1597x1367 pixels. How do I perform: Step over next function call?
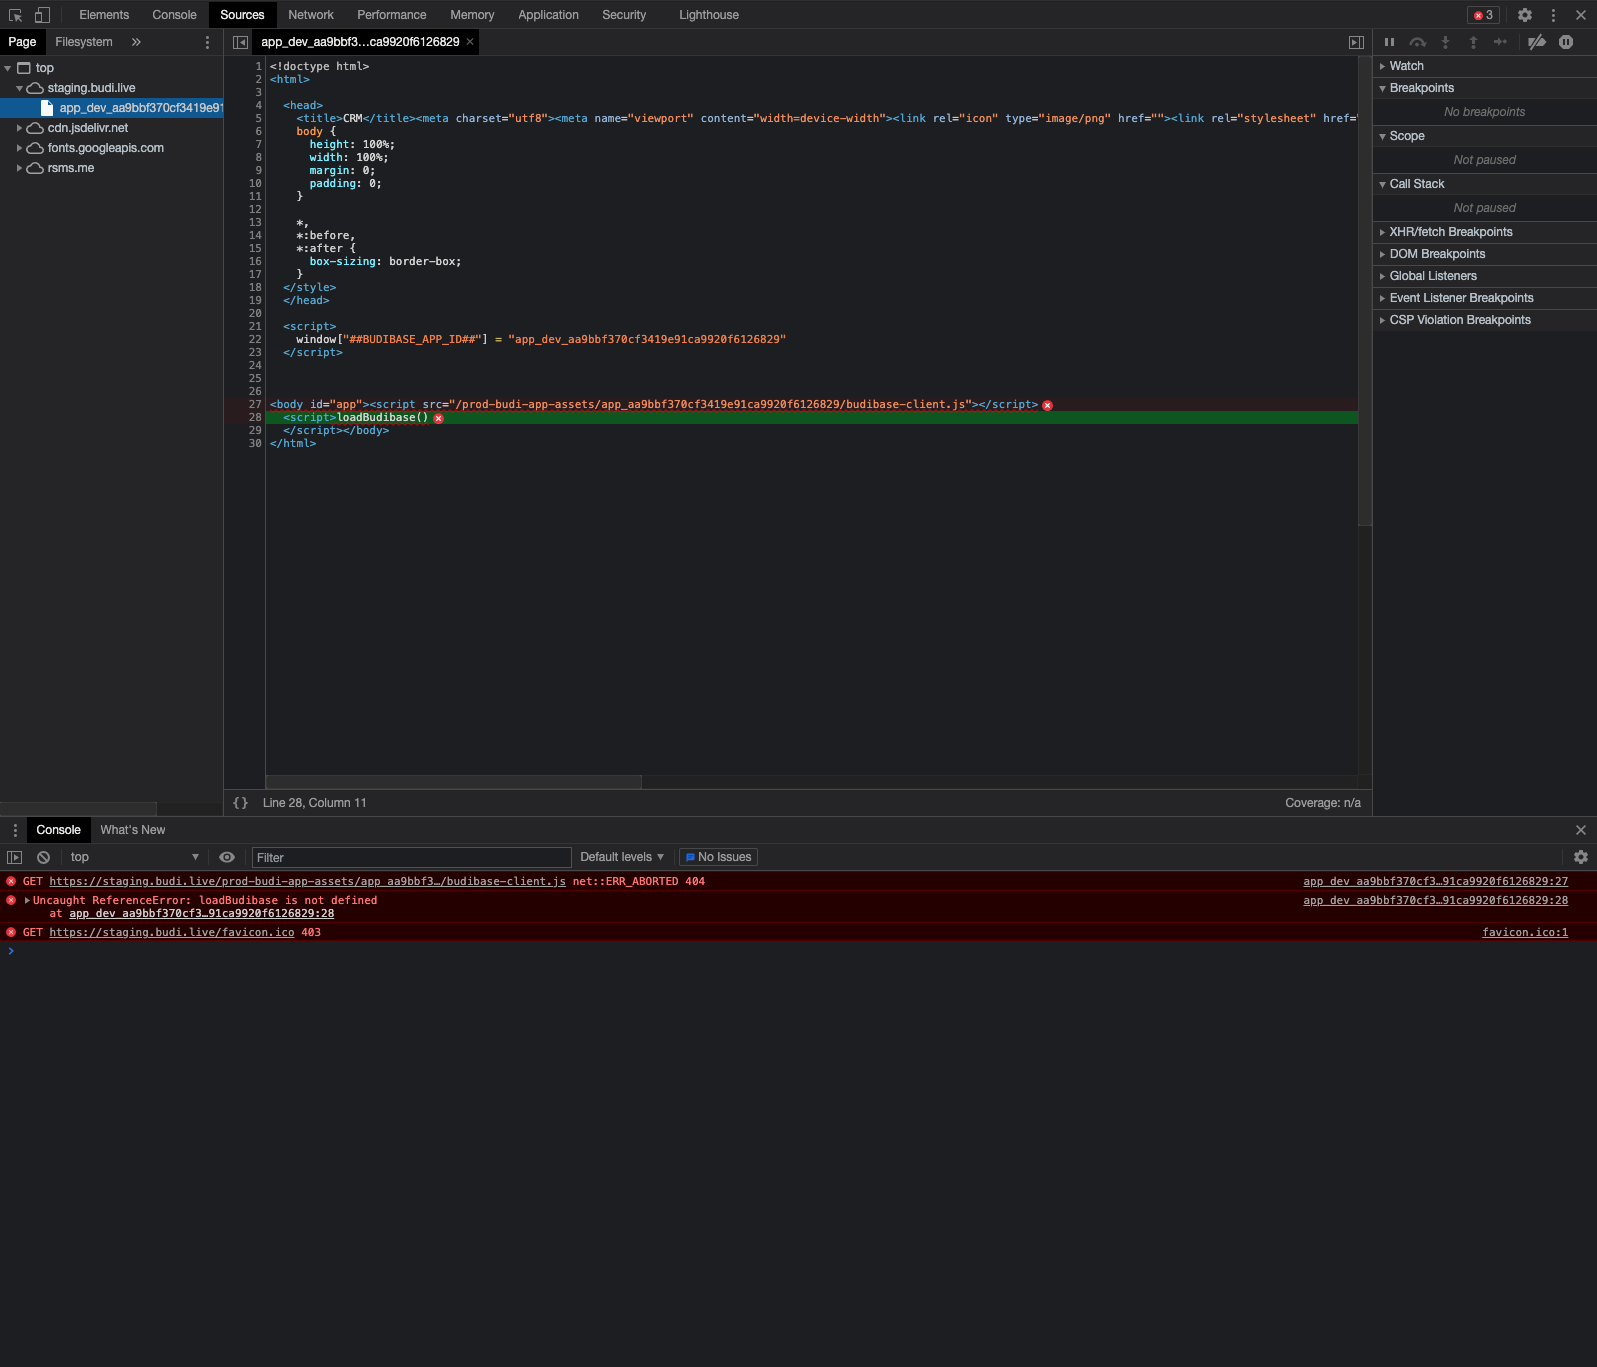point(1417,42)
